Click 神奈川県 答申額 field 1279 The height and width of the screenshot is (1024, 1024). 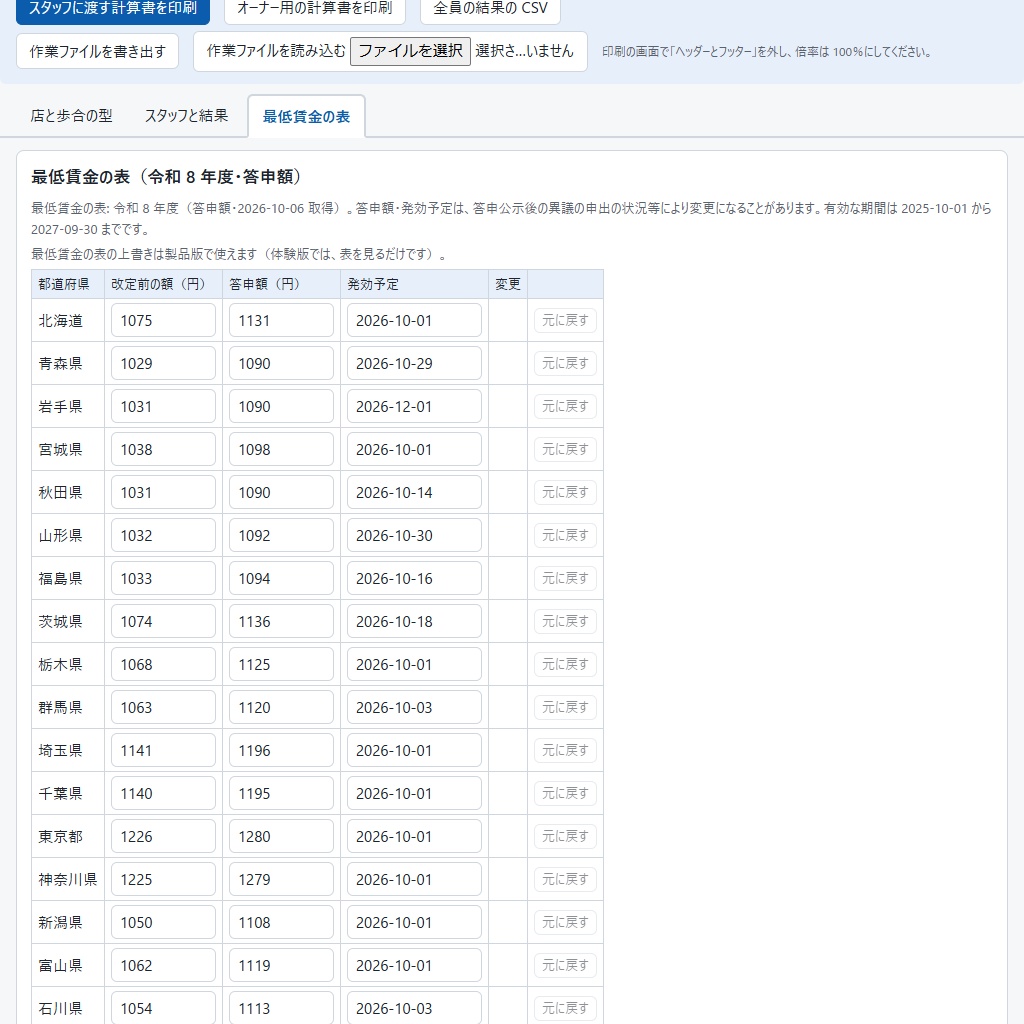tap(281, 880)
